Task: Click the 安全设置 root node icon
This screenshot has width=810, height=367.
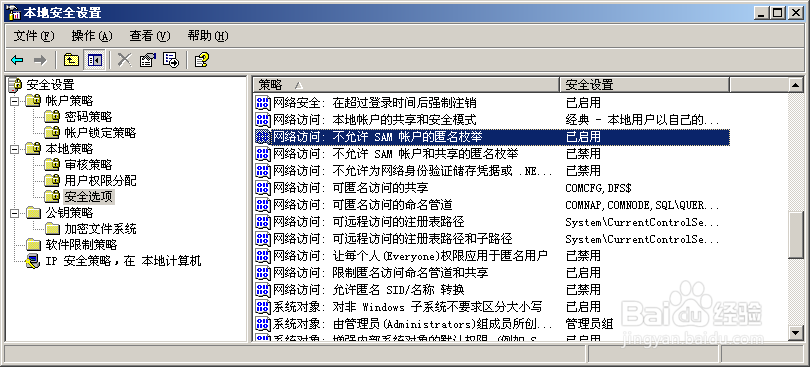Action: (16, 84)
